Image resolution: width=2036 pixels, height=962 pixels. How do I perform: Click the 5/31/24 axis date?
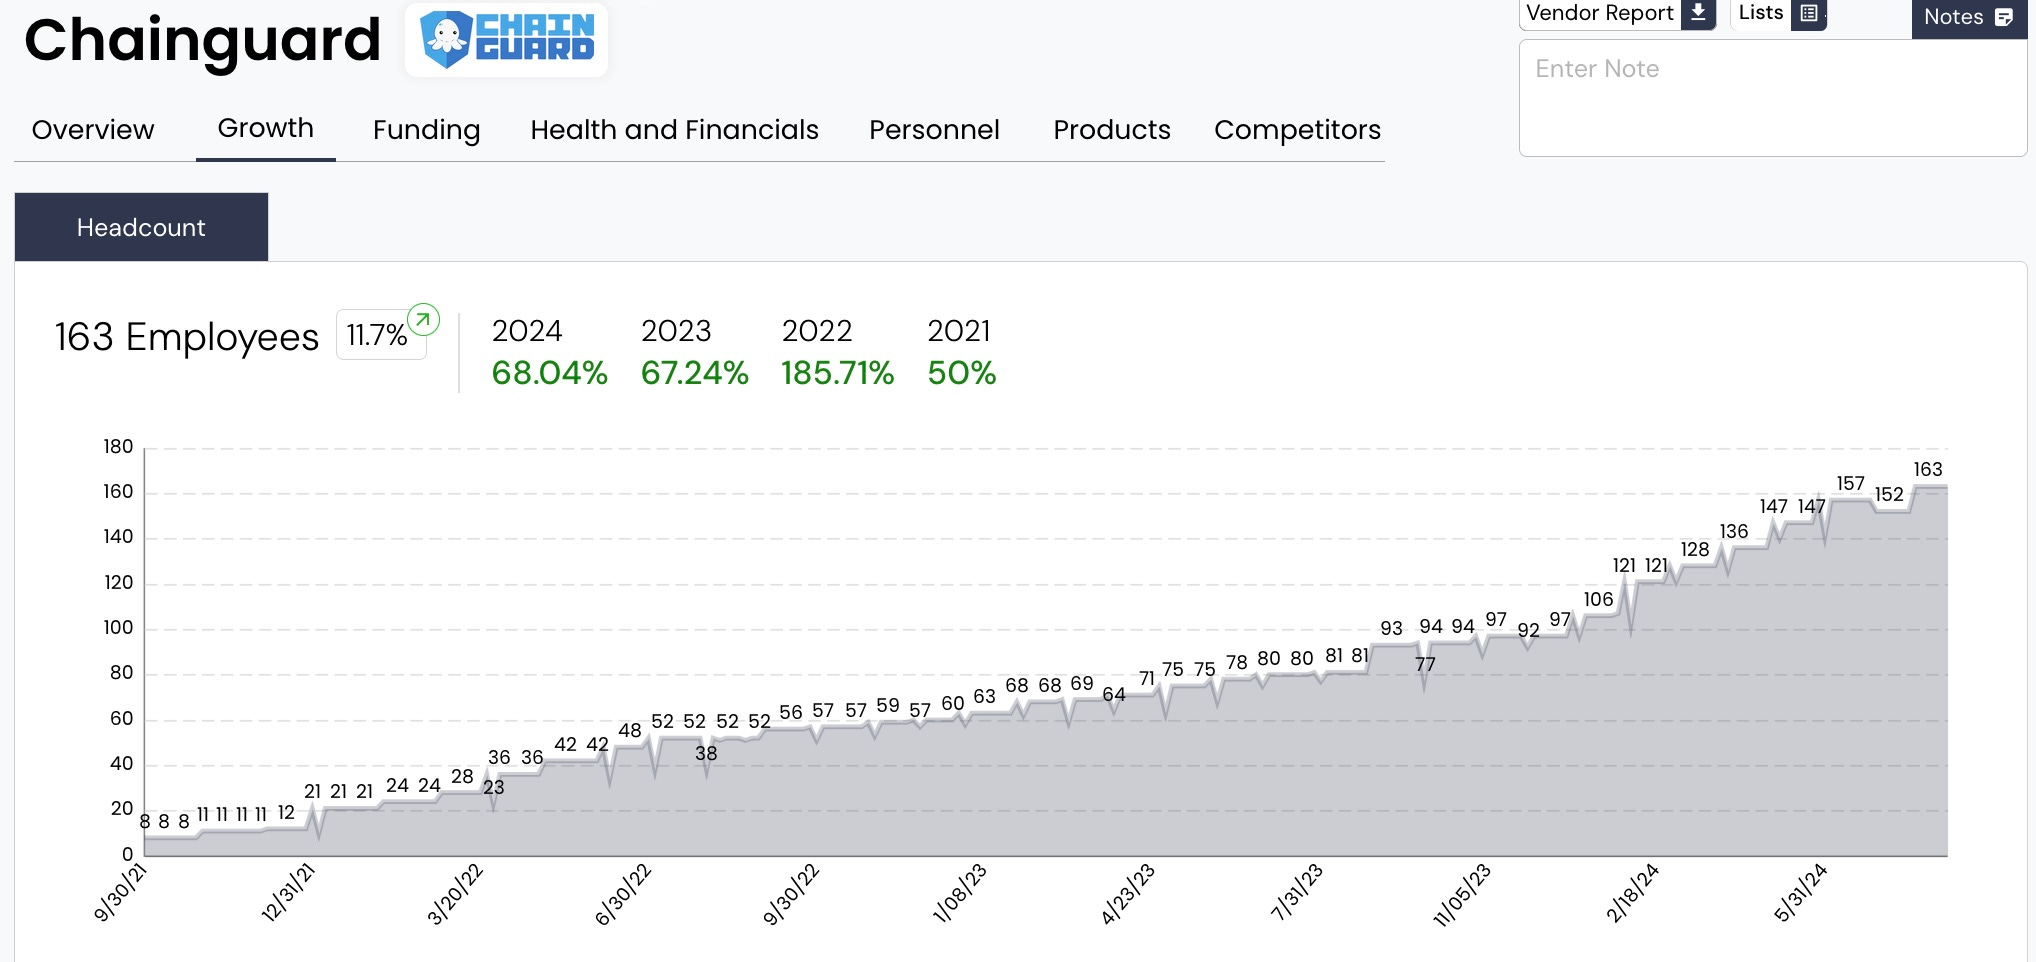click(1800, 893)
